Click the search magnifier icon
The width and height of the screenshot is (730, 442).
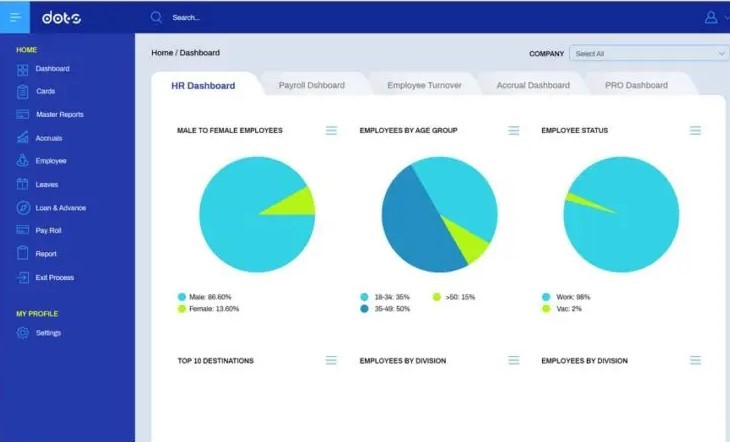click(156, 17)
